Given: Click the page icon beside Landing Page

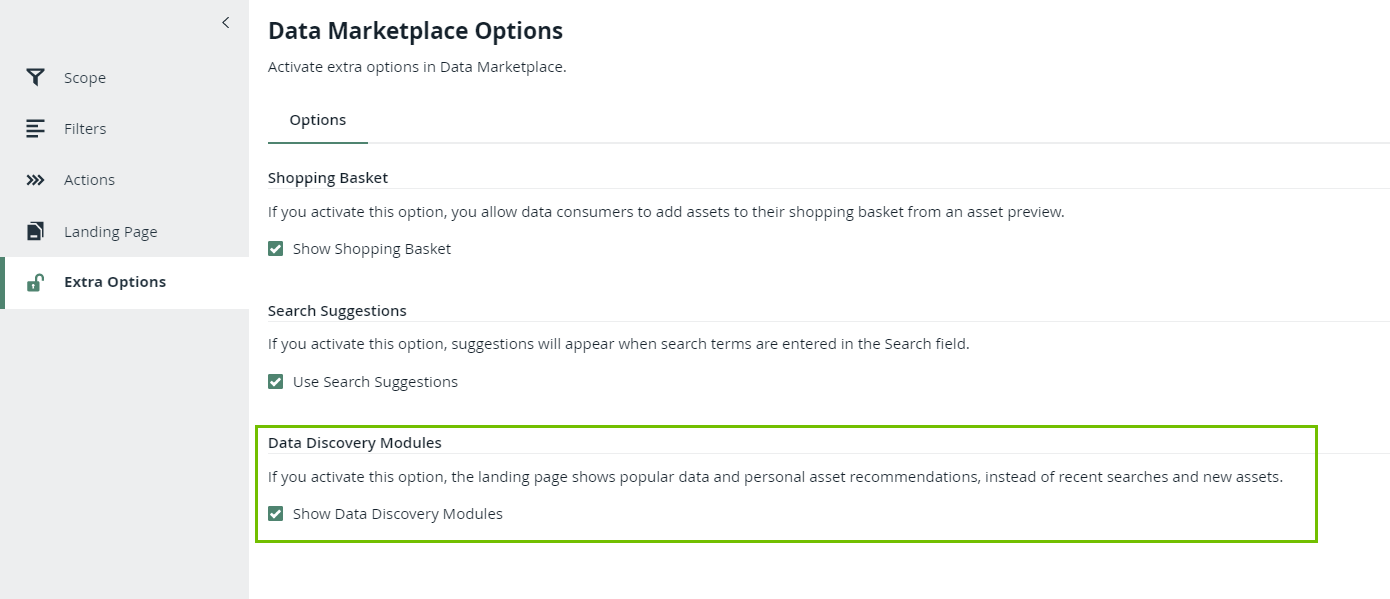Looking at the screenshot, I should click(35, 231).
